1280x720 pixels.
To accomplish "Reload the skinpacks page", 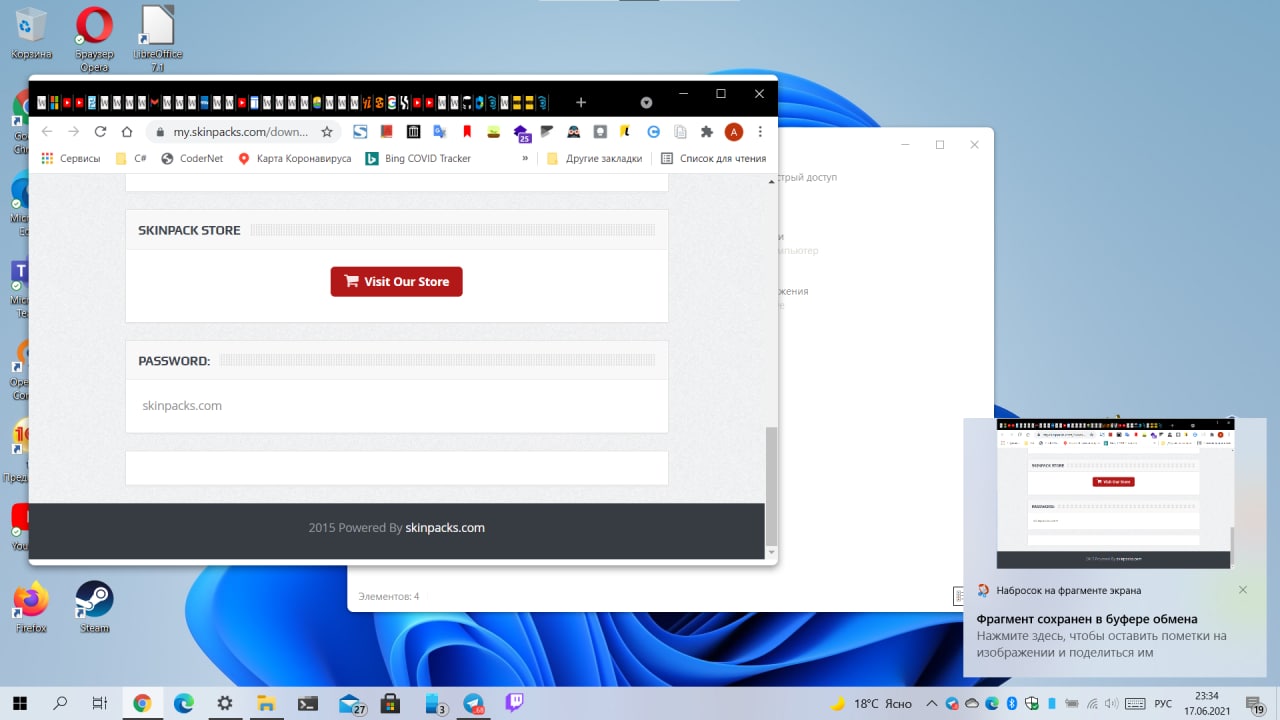I will click(x=100, y=132).
